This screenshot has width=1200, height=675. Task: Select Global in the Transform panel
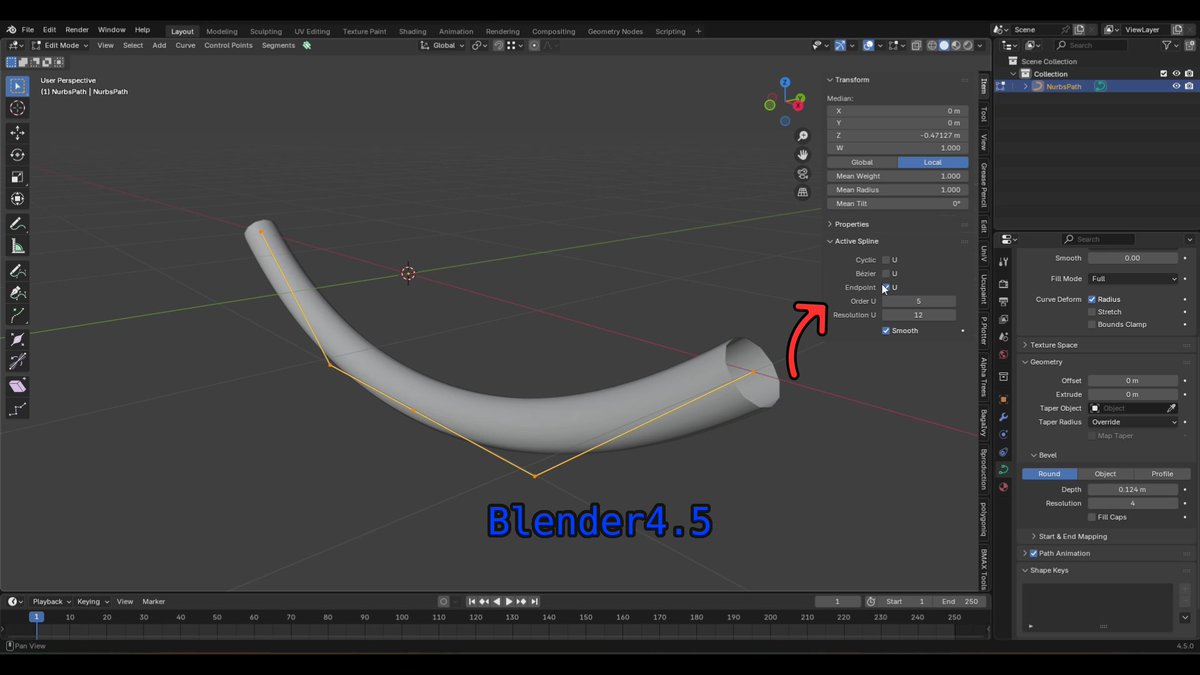pos(862,162)
